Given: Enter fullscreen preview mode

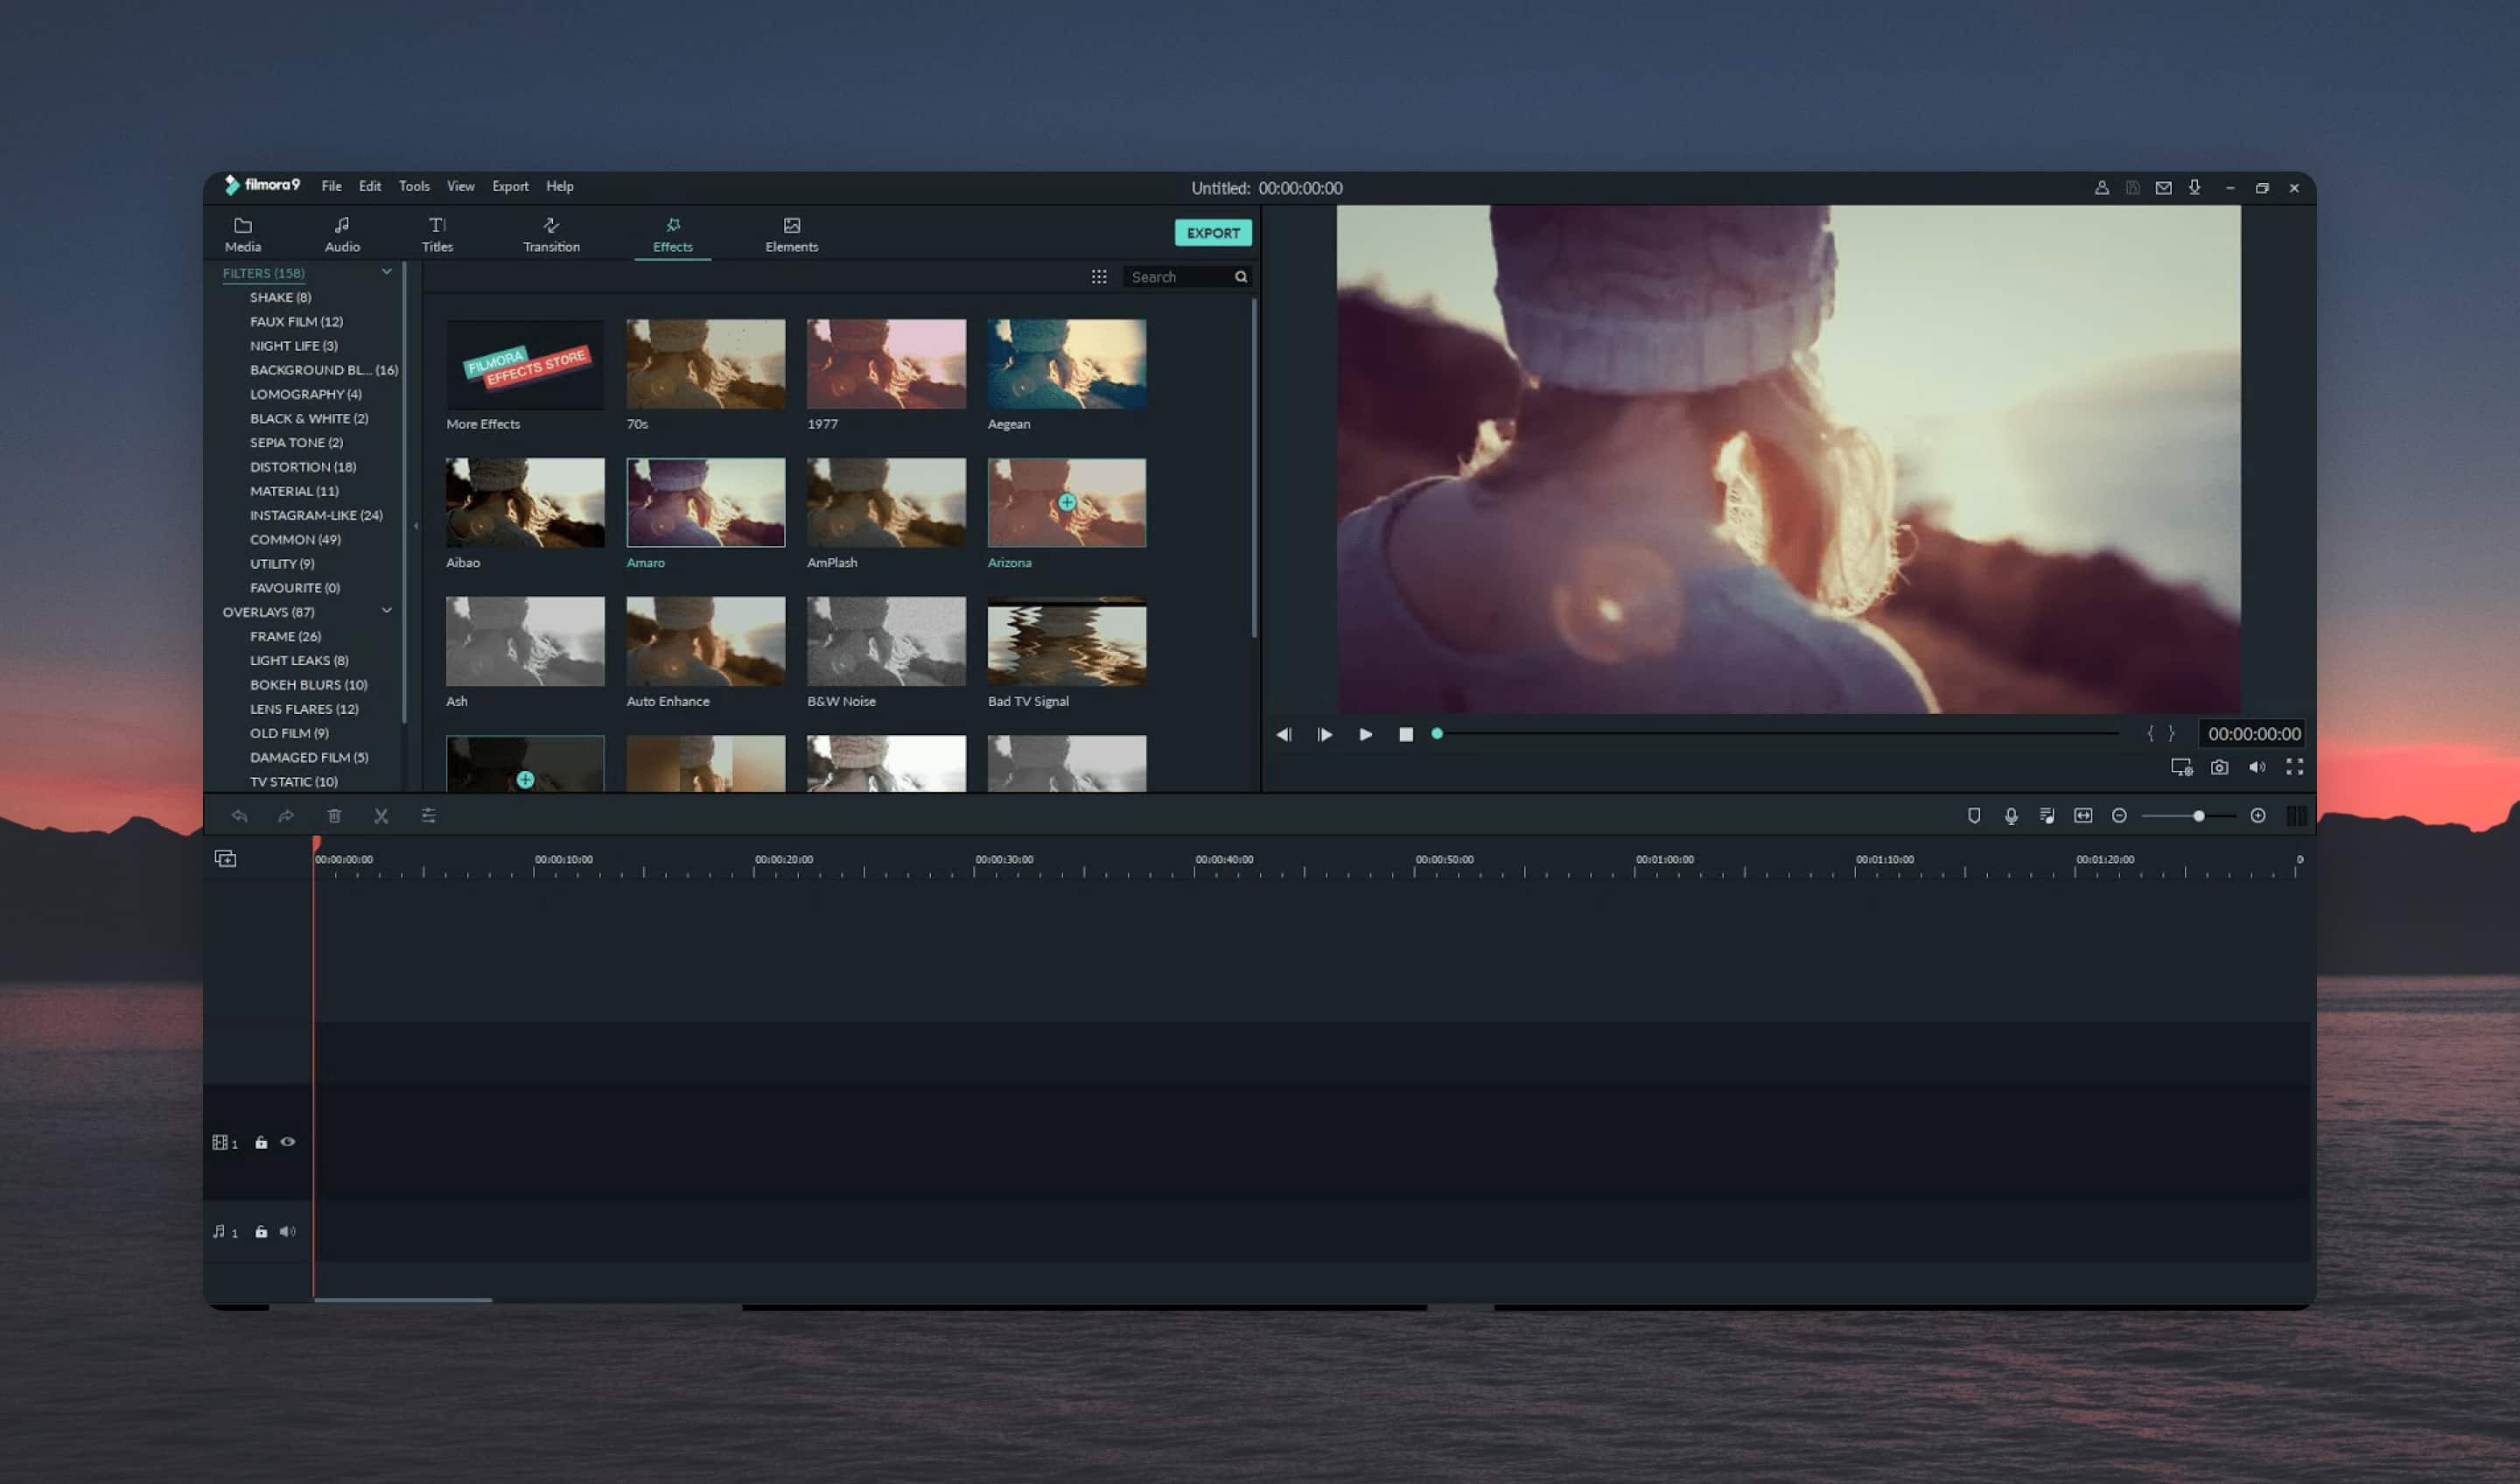Looking at the screenshot, I should click(2295, 767).
